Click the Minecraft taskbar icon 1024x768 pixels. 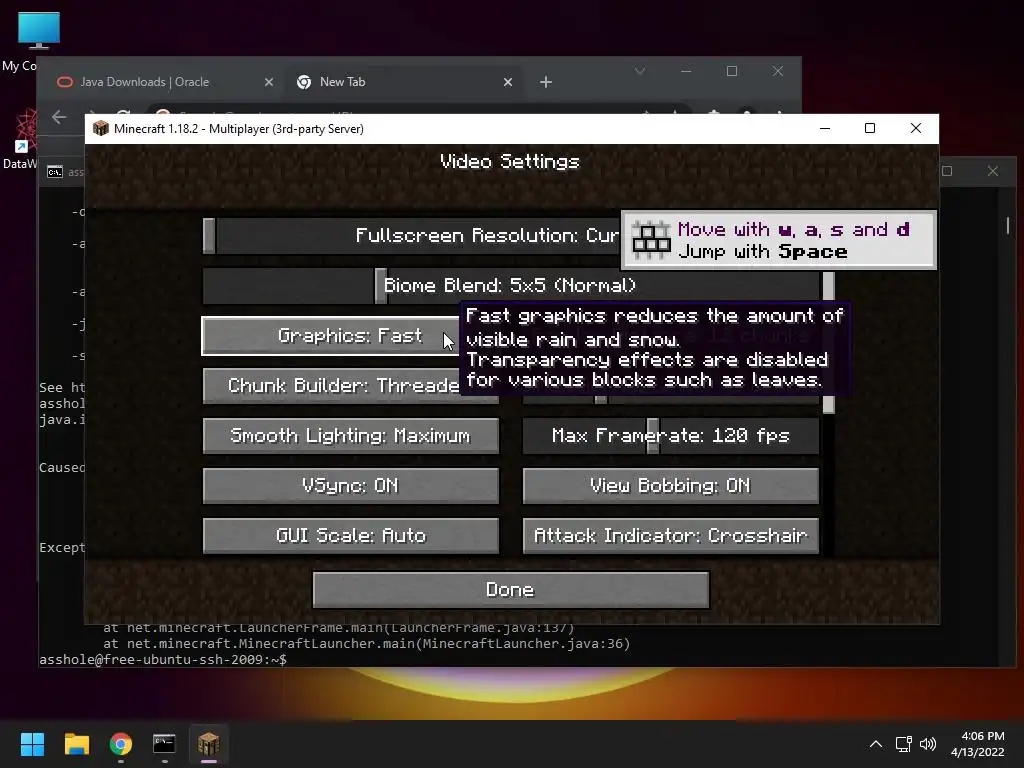tap(209, 744)
